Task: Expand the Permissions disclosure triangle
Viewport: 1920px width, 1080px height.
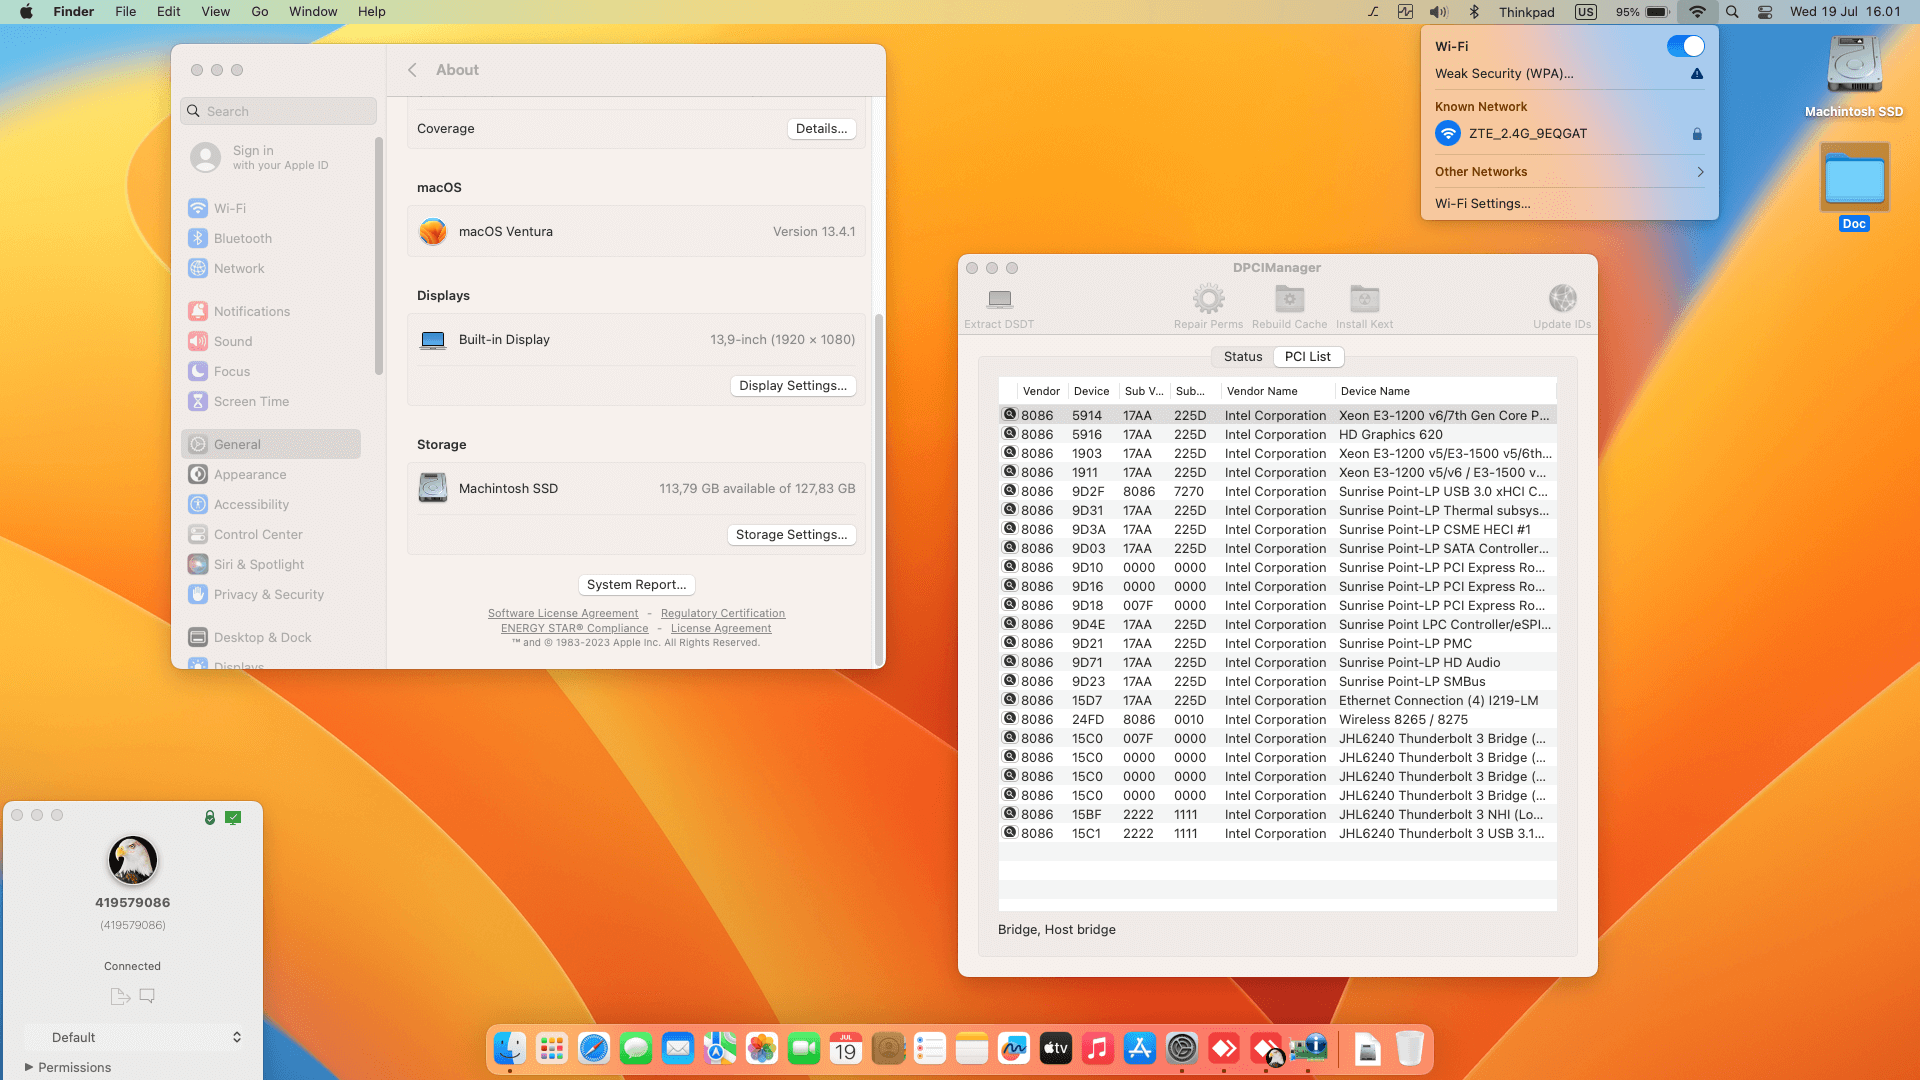Action: click(x=29, y=1067)
